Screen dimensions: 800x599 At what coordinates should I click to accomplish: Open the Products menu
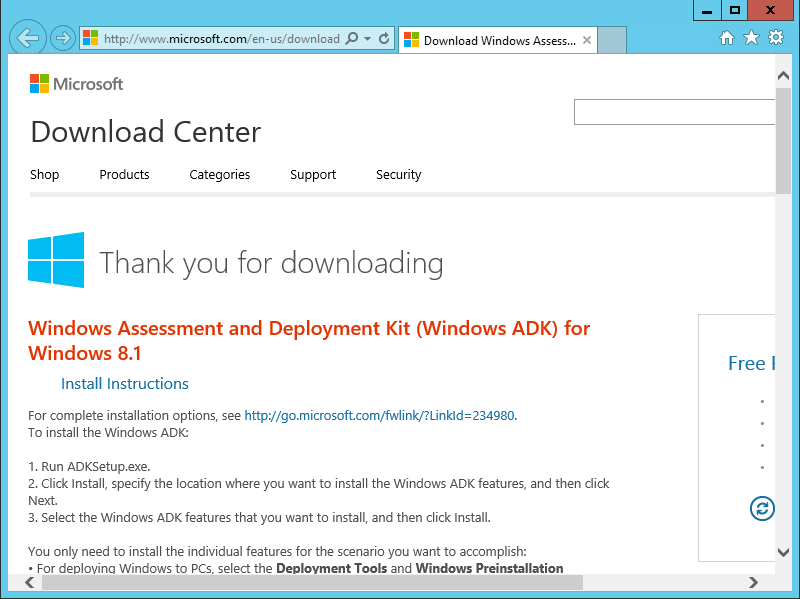click(124, 174)
